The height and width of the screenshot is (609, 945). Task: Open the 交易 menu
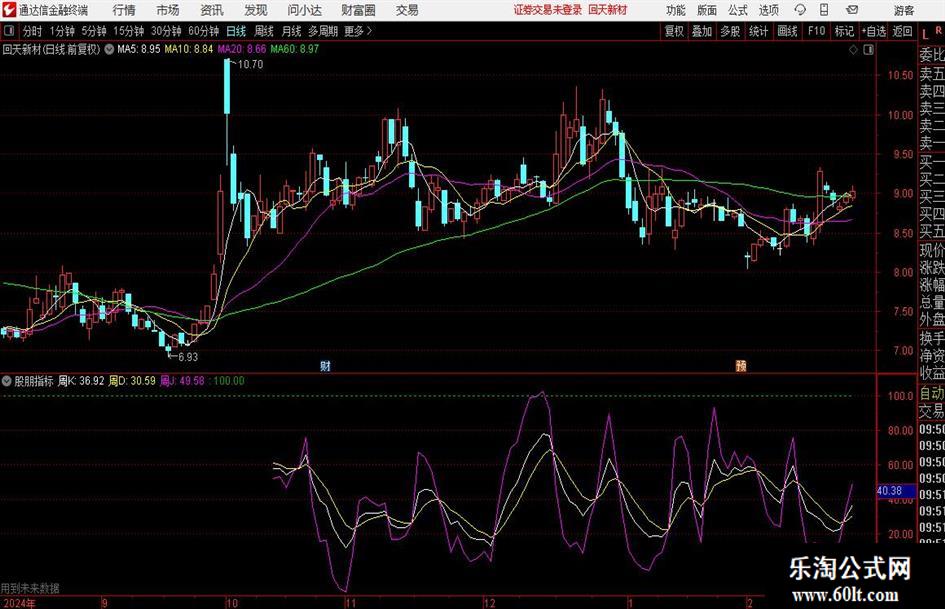point(407,10)
